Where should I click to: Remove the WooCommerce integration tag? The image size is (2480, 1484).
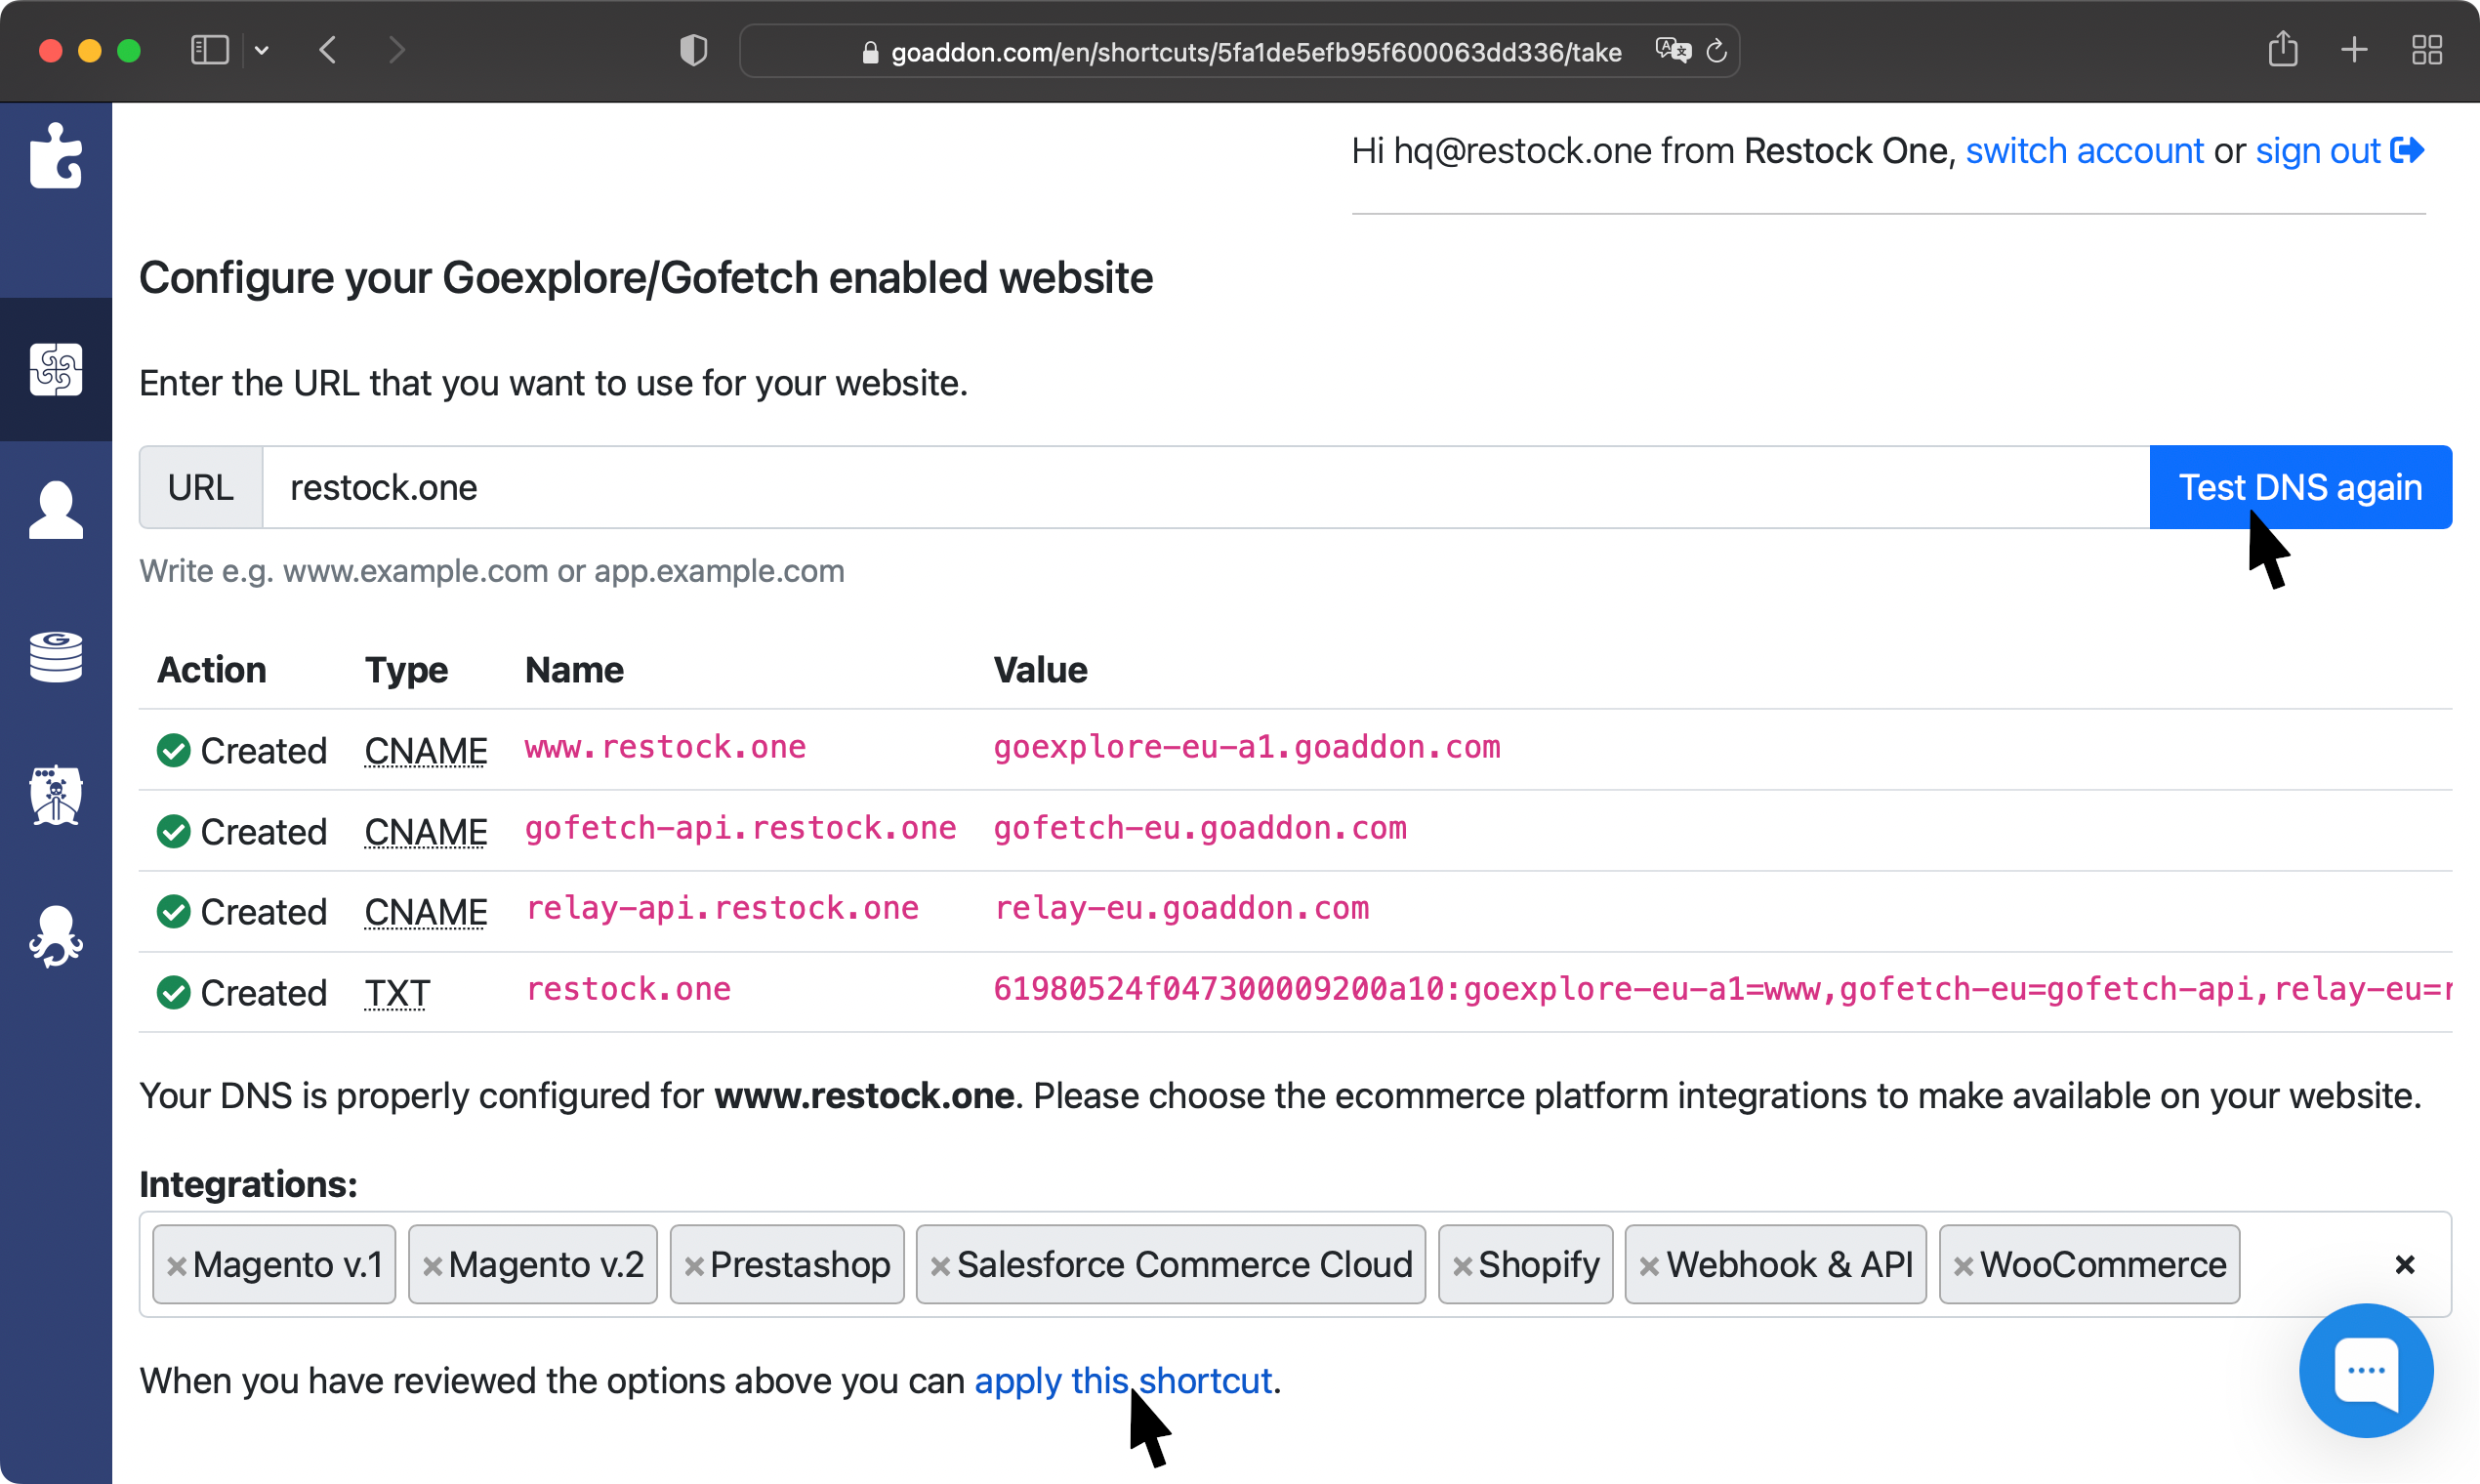click(1963, 1266)
